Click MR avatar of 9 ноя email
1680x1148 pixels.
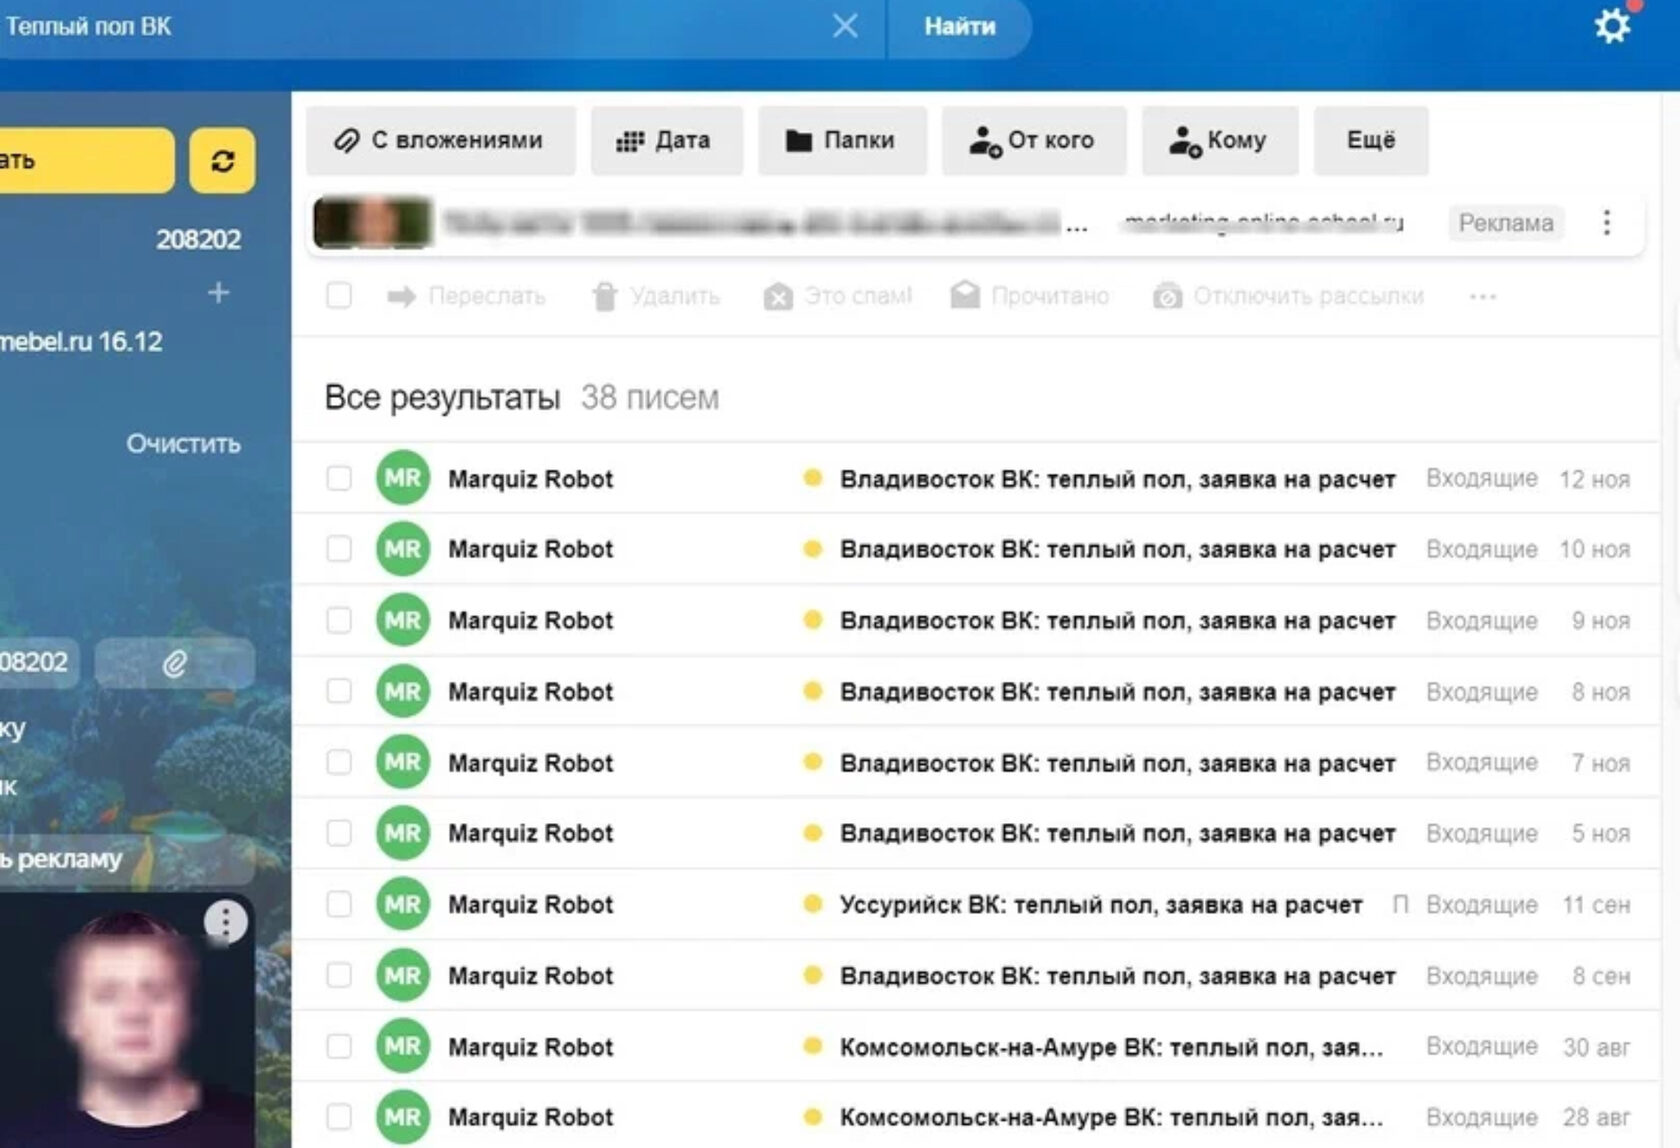tap(403, 620)
